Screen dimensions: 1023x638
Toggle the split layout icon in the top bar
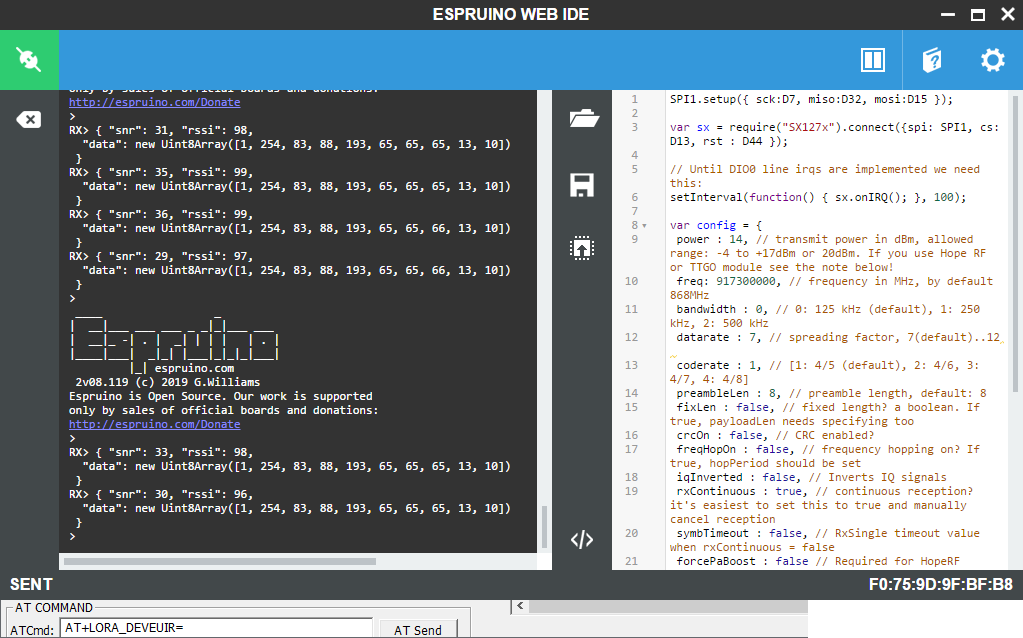coord(872,60)
